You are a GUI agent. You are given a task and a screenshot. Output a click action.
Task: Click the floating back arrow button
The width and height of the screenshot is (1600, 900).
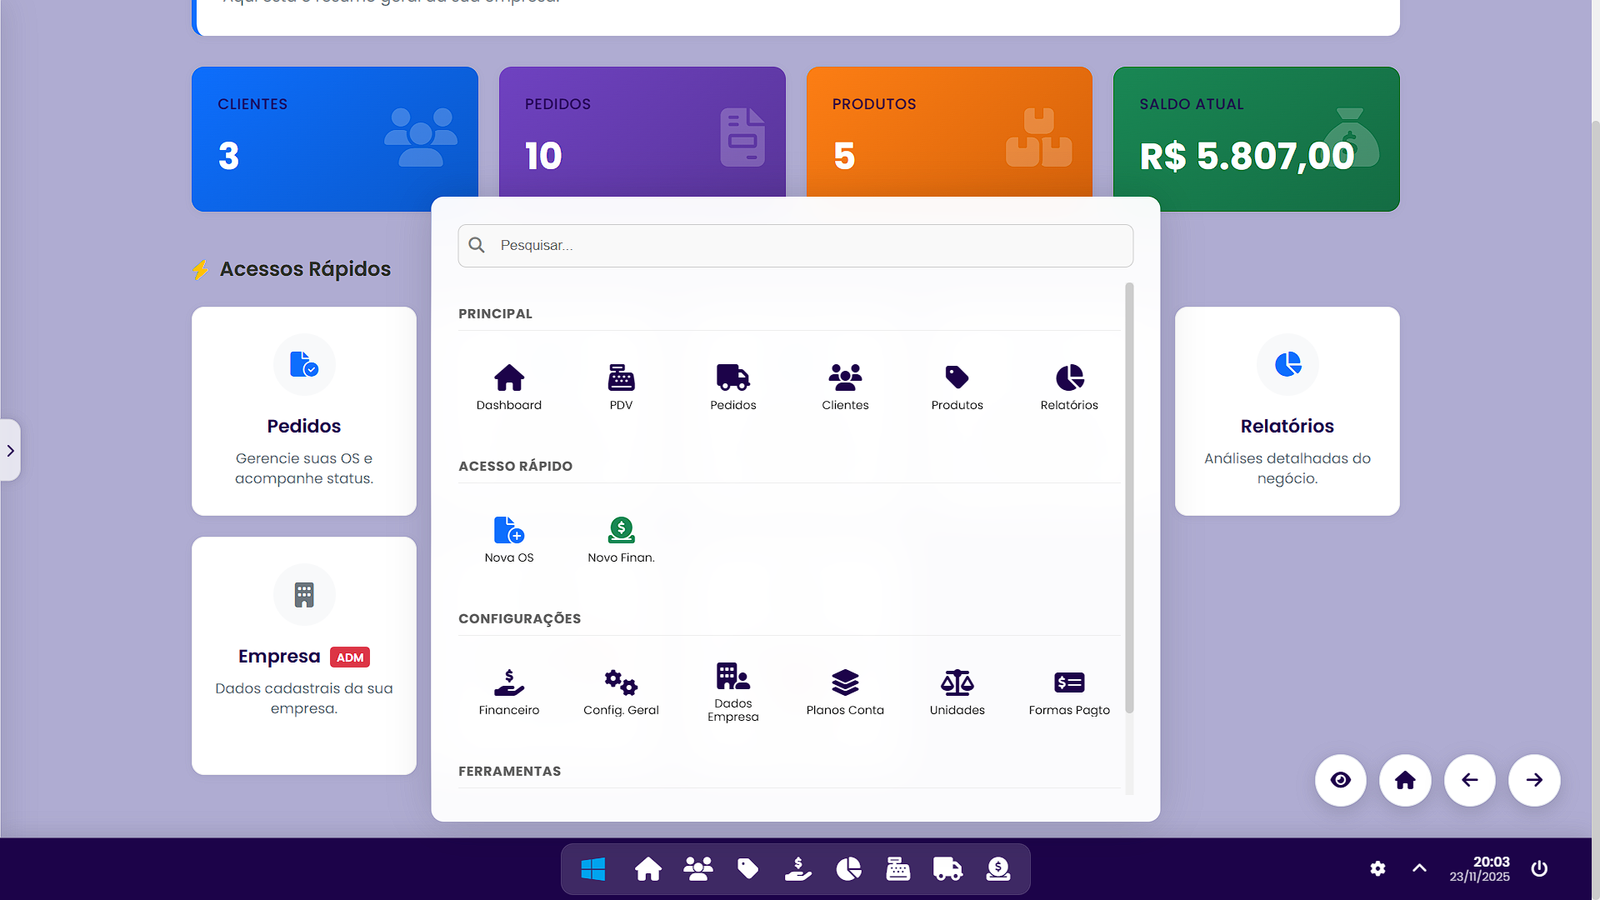click(x=1470, y=780)
